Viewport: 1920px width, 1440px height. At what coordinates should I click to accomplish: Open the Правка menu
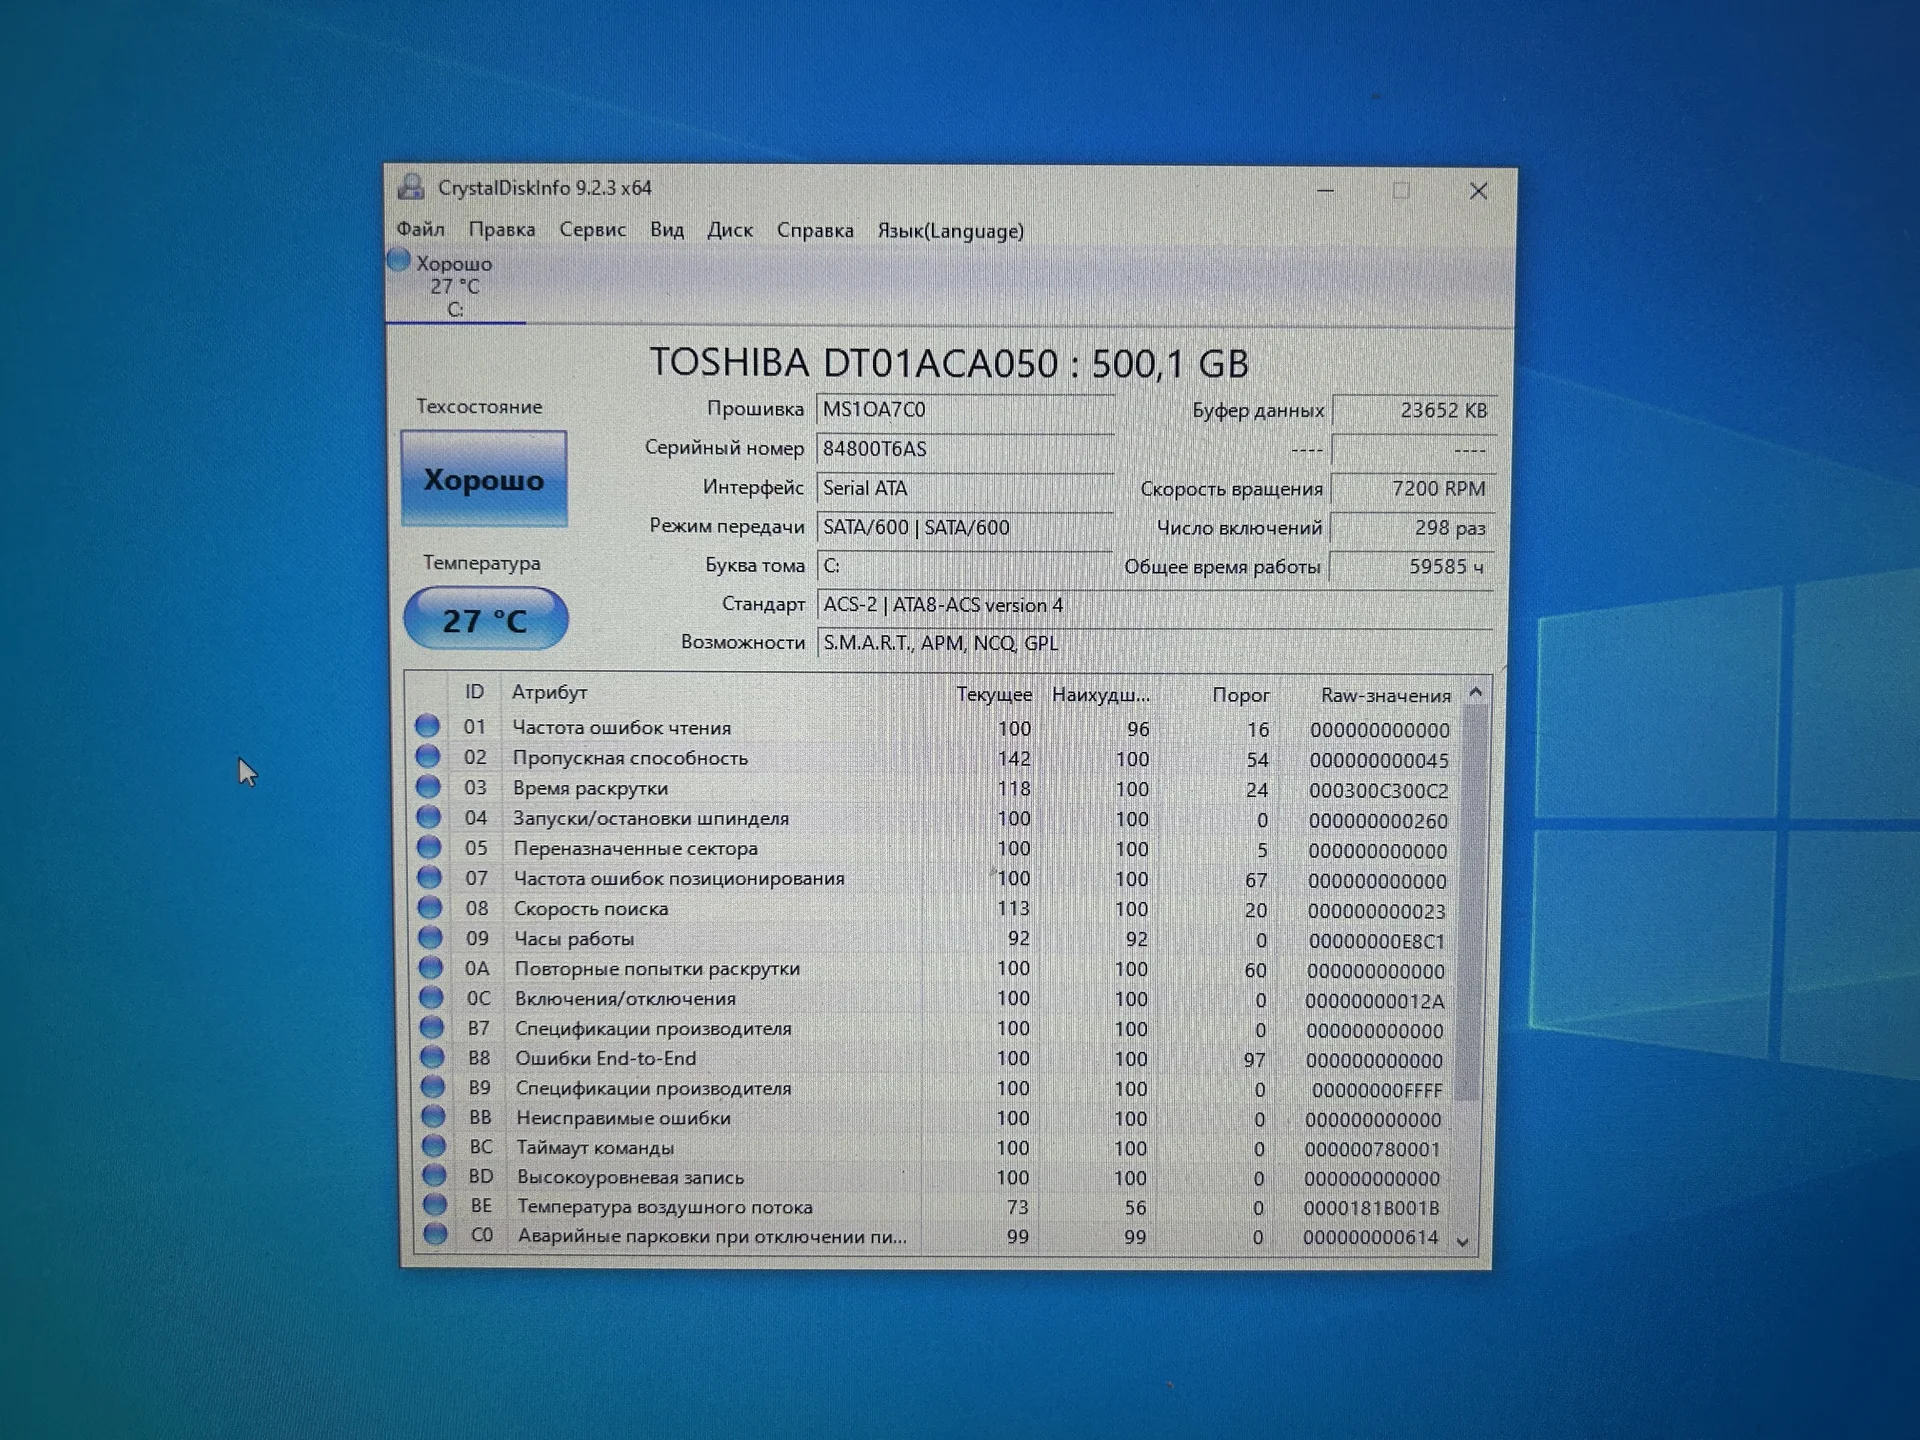click(x=502, y=230)
